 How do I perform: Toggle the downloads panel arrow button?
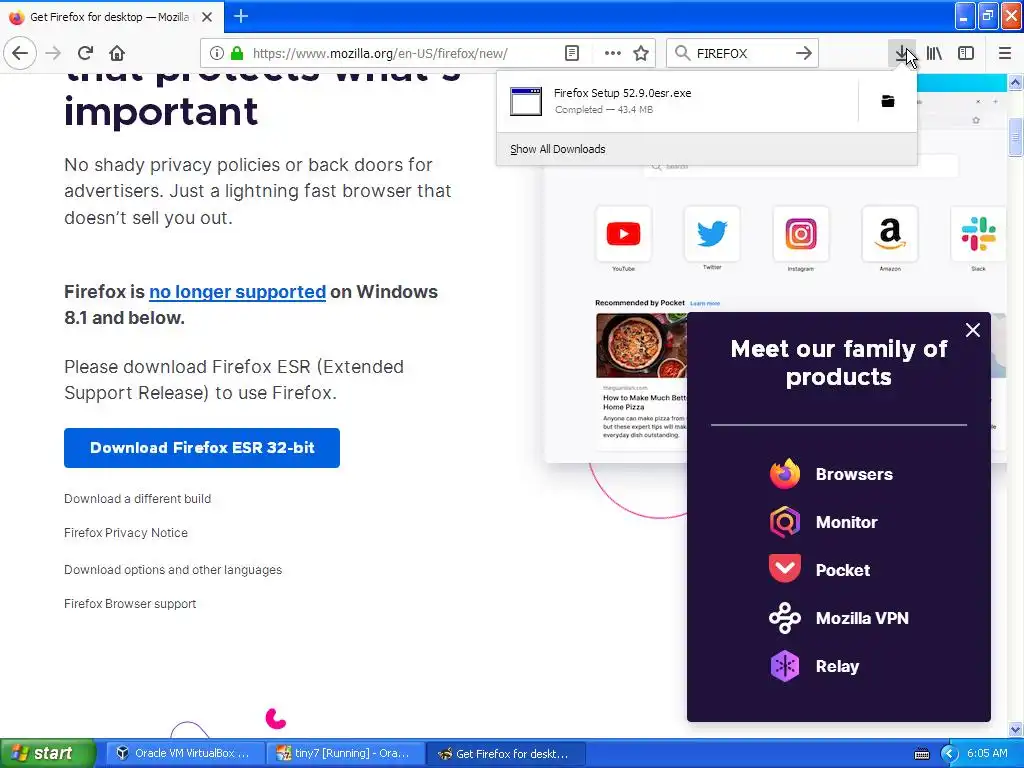902,53
